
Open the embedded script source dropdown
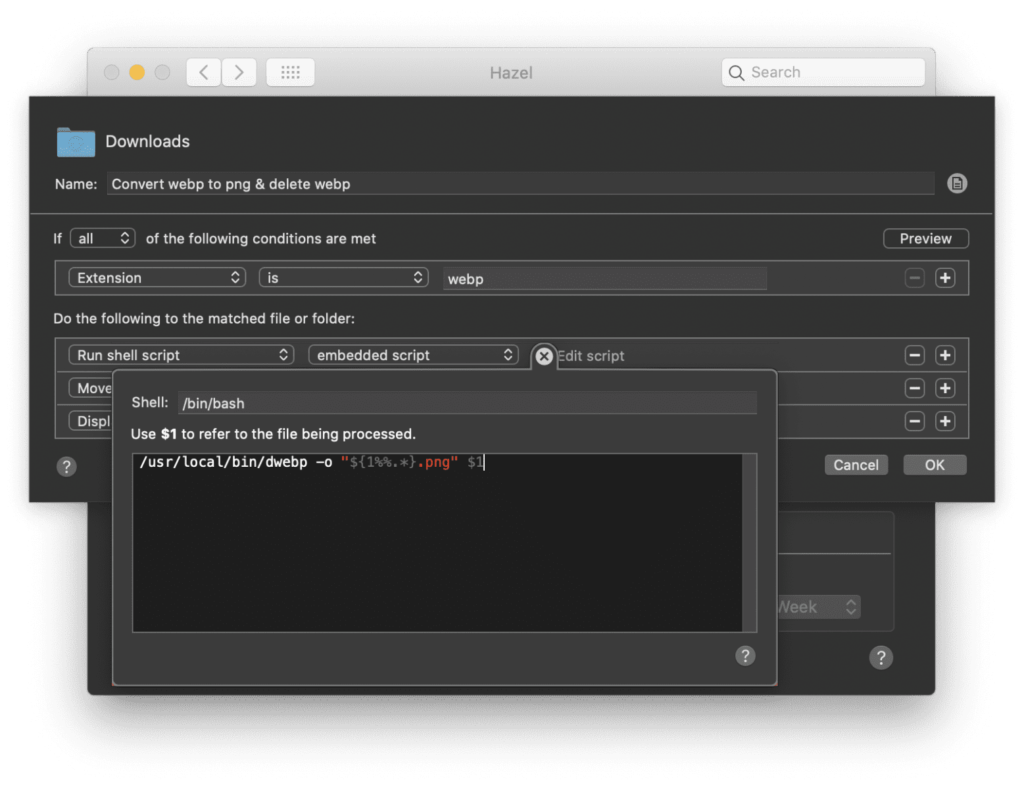tap(413, 355)
